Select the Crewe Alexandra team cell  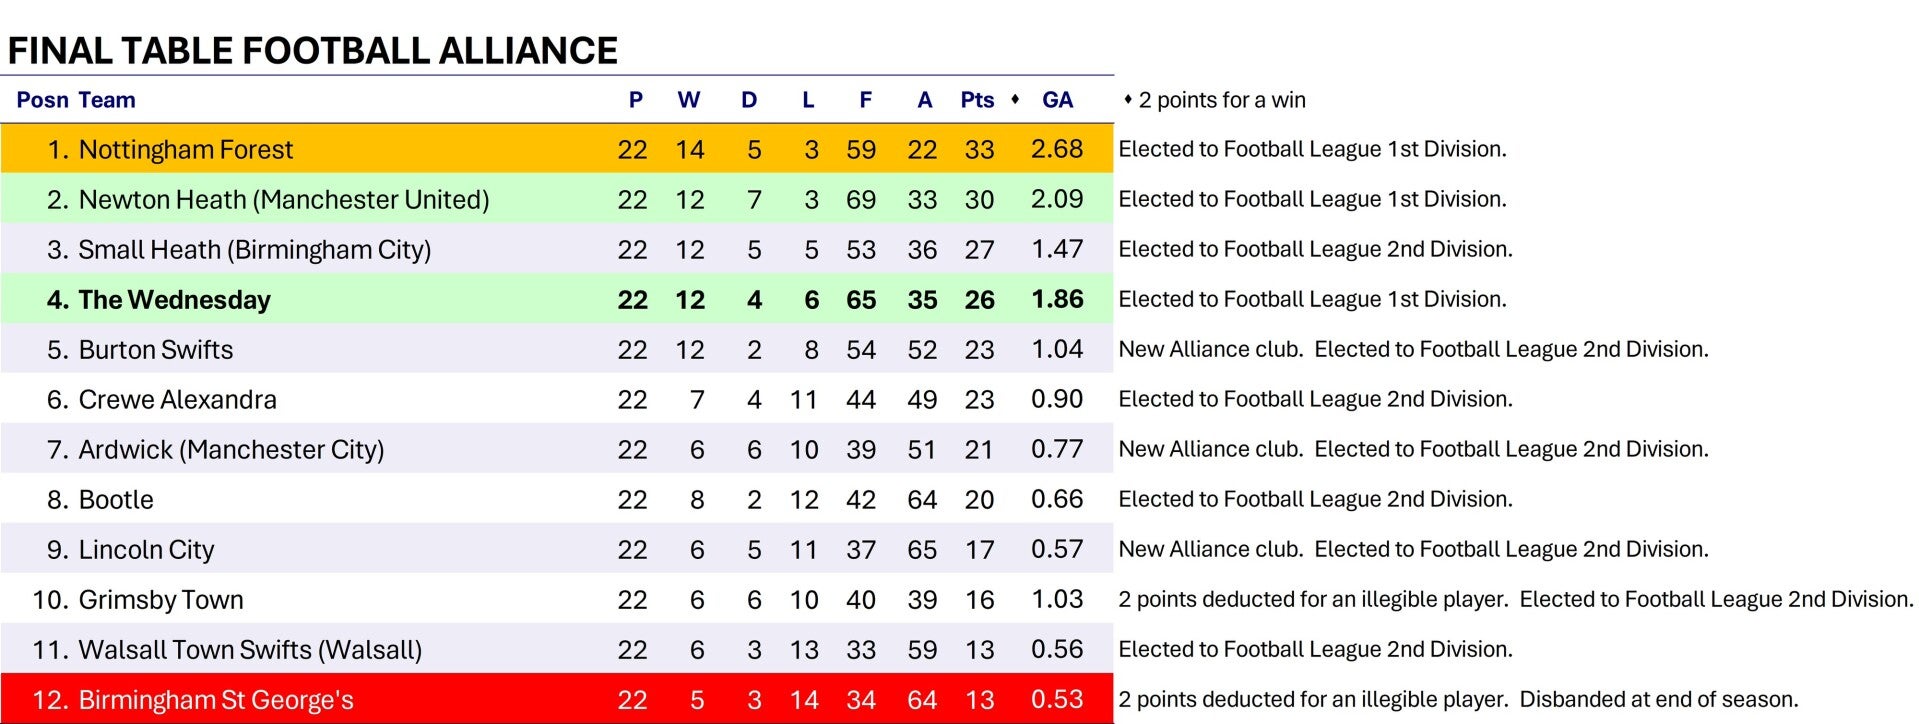point(178,400)
